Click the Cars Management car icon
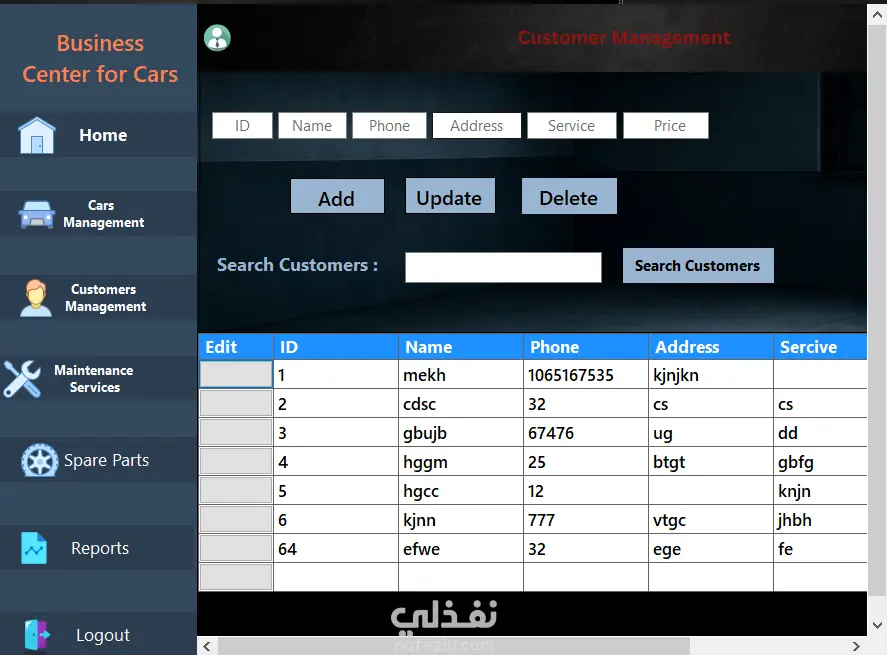 (x=37, y=214)
